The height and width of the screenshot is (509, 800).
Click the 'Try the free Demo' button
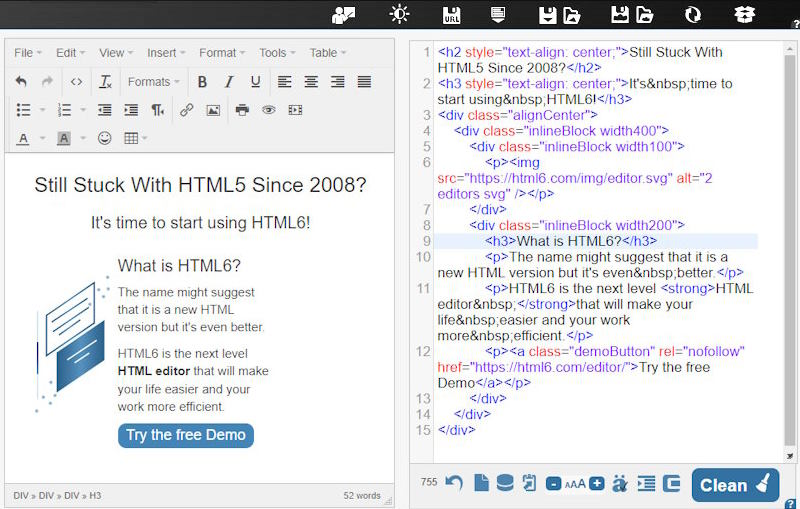tap(186, 436)
